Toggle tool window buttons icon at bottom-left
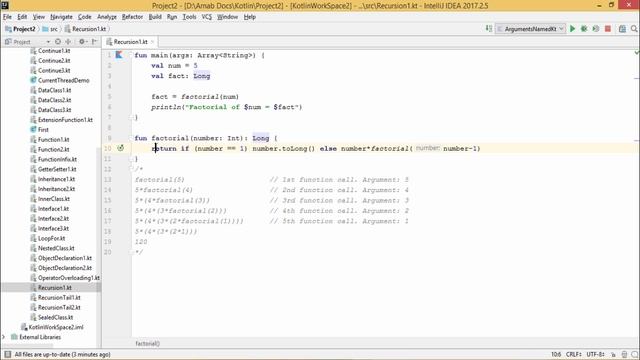Viewport: 640px width, 360px height. point(7,354)
